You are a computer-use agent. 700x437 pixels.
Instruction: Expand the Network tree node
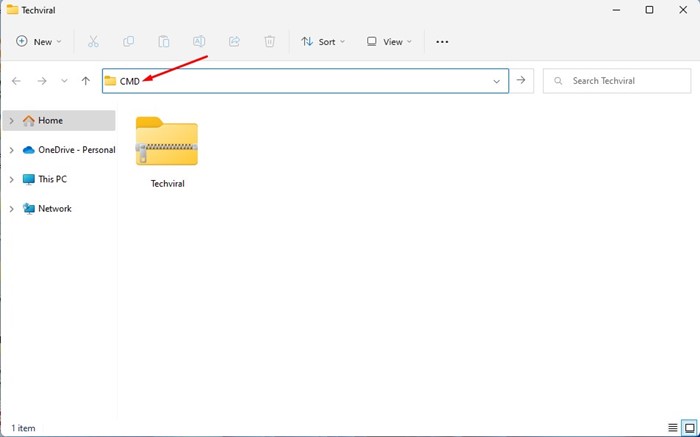point(12,209)
